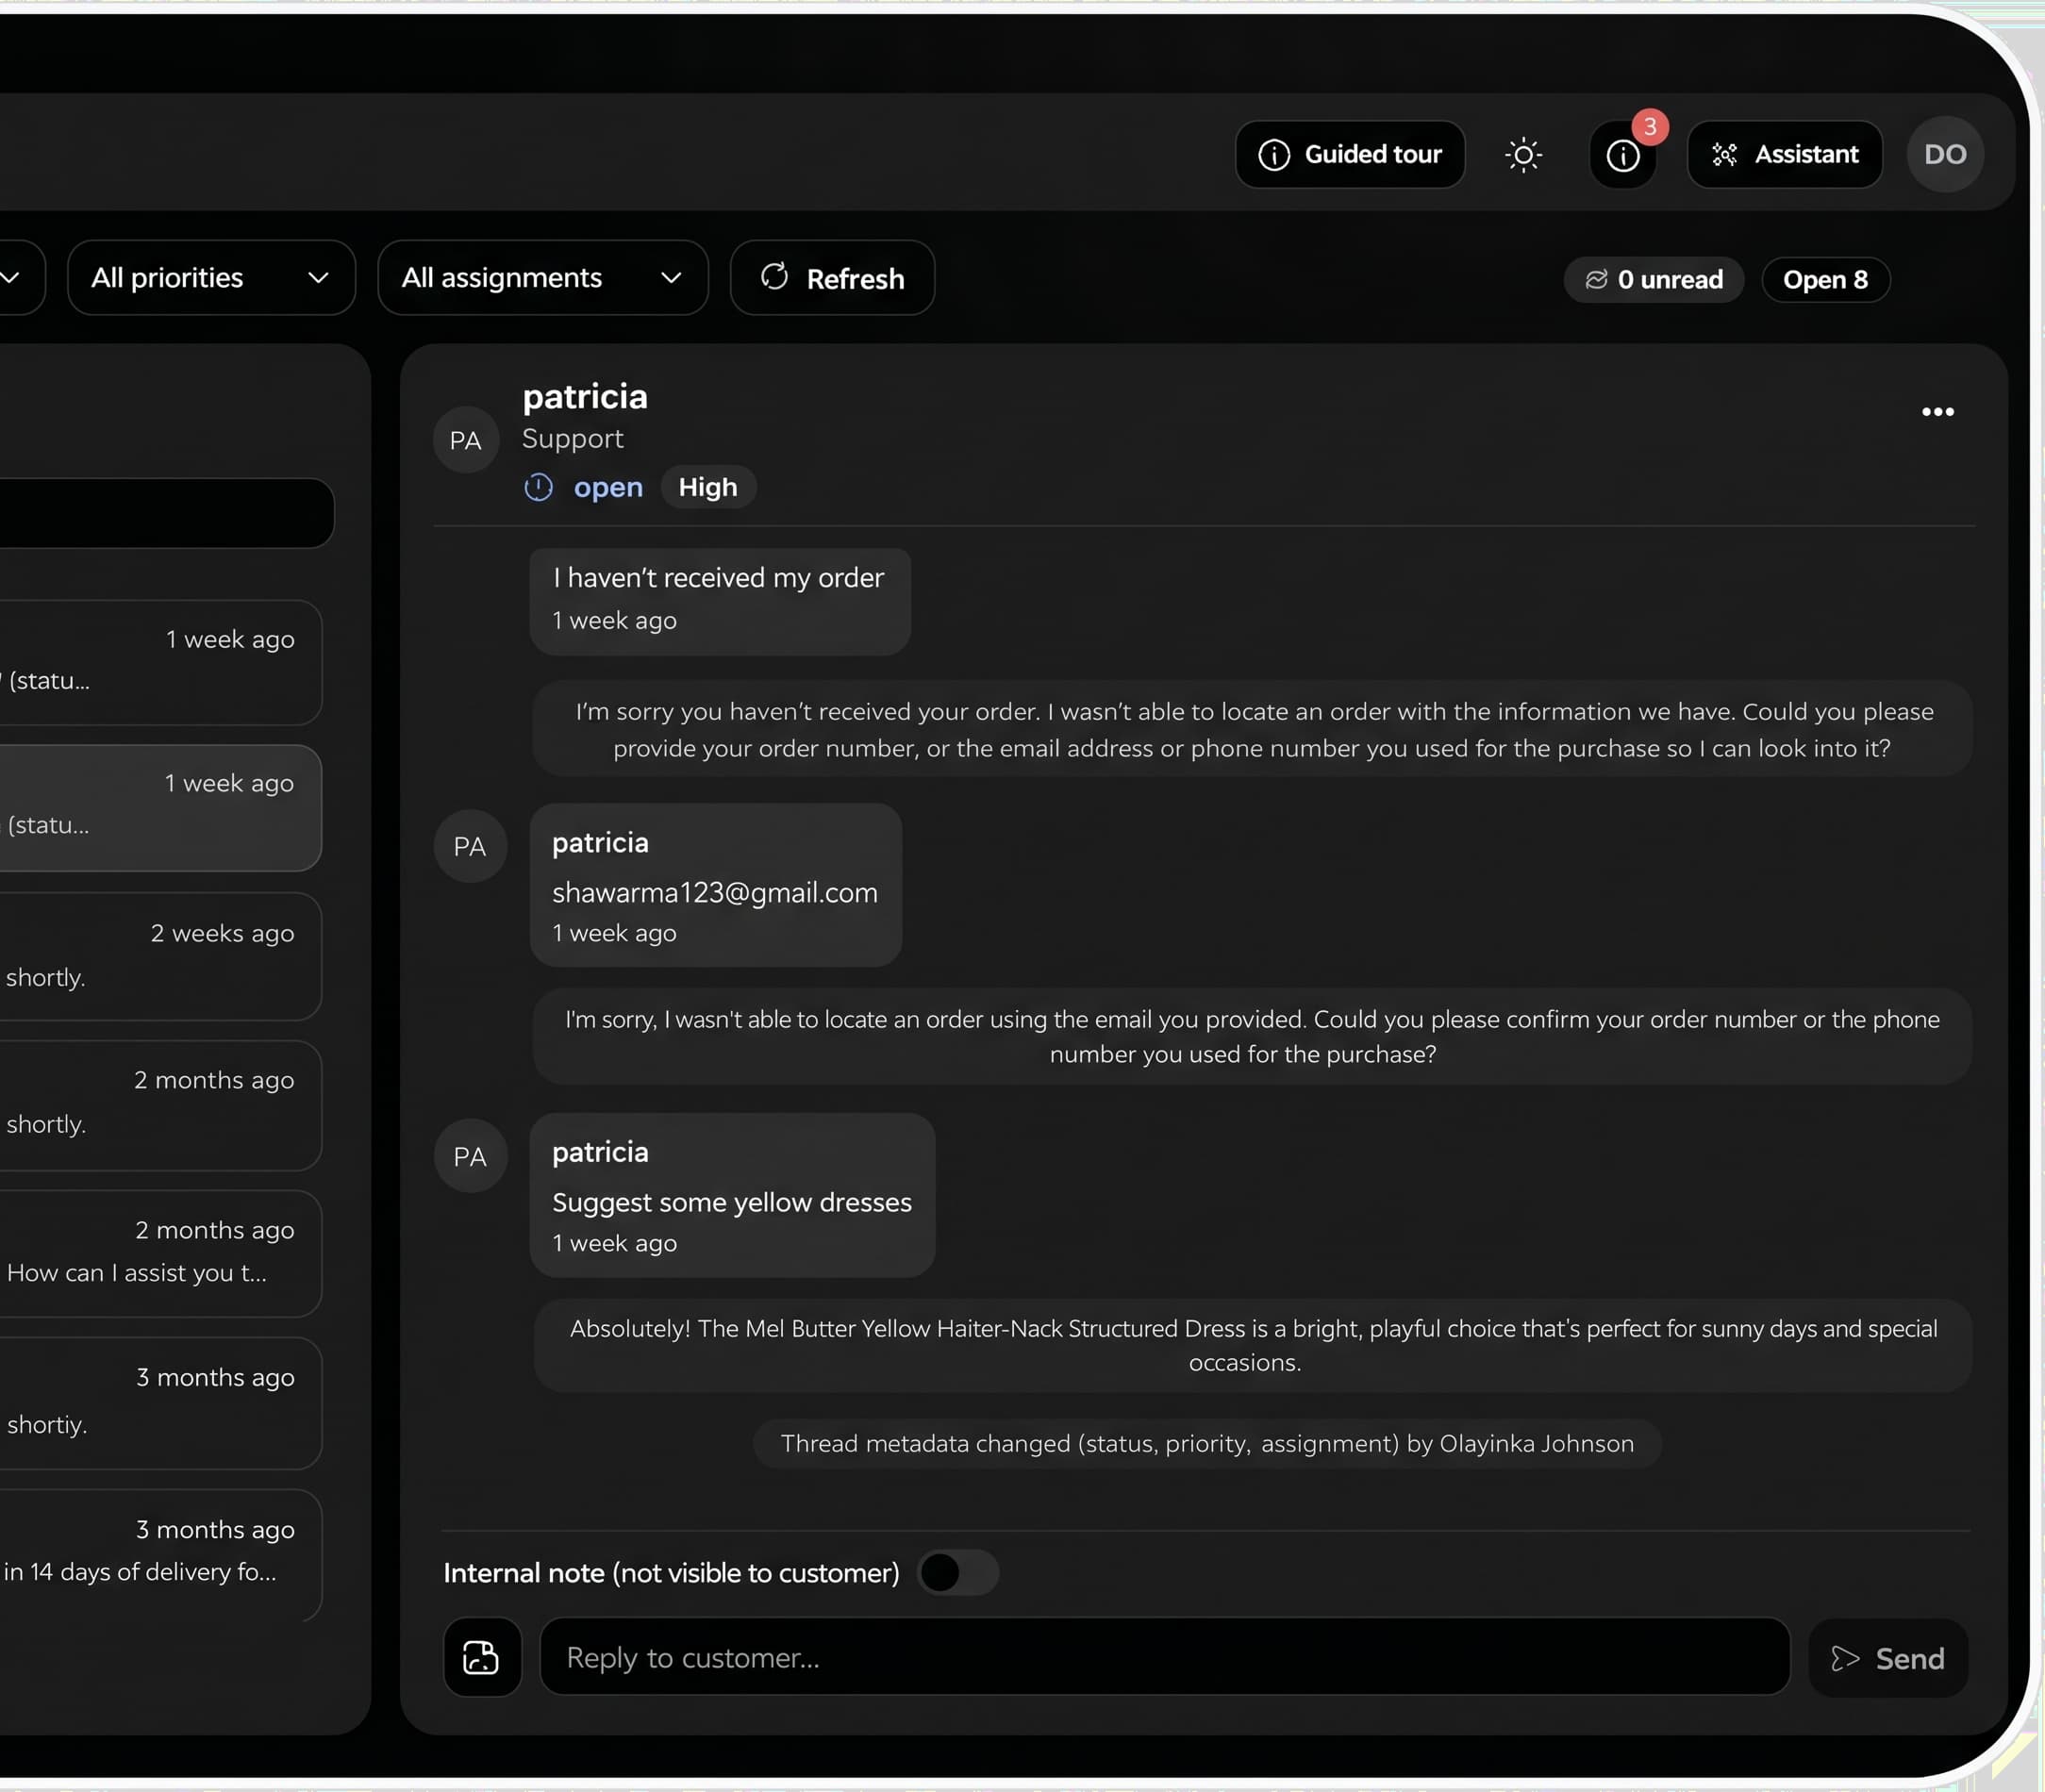The height and width of the screenshot is (1792, 2045).
Task: Click the 'open' status label
Action: pyautogui.click(x=608, y=487)
